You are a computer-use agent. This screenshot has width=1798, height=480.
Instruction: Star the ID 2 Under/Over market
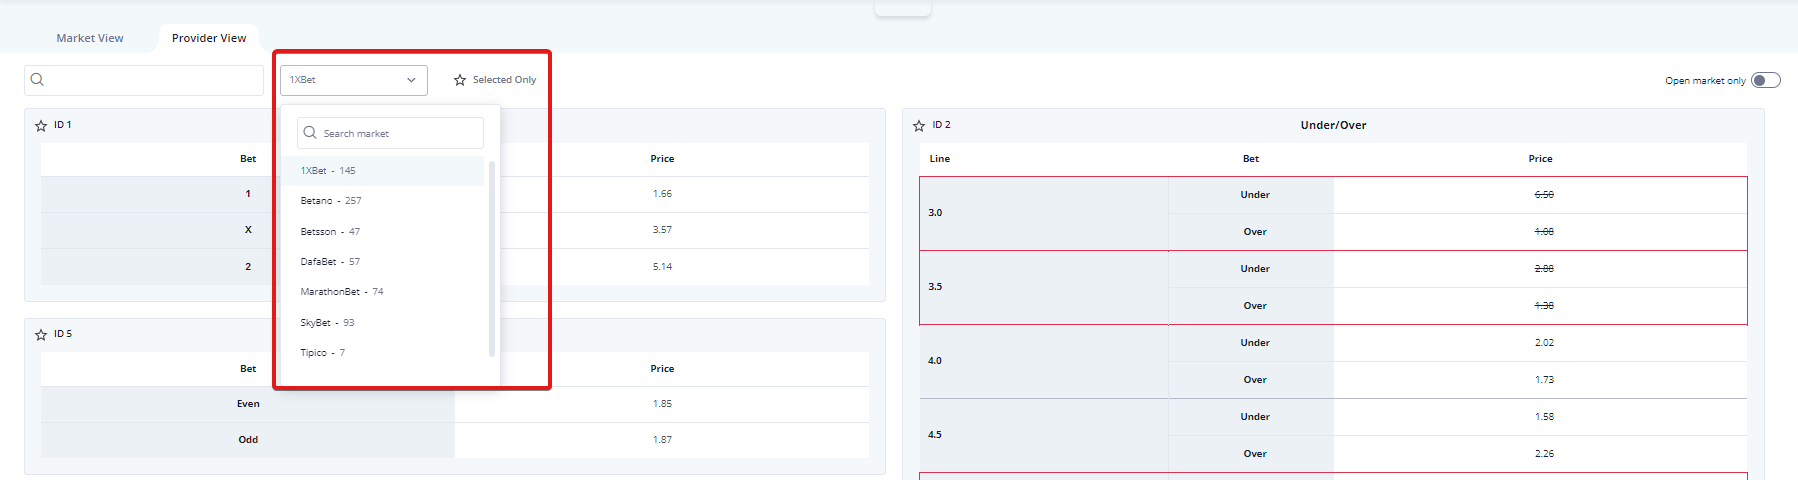tap(919, 126)
